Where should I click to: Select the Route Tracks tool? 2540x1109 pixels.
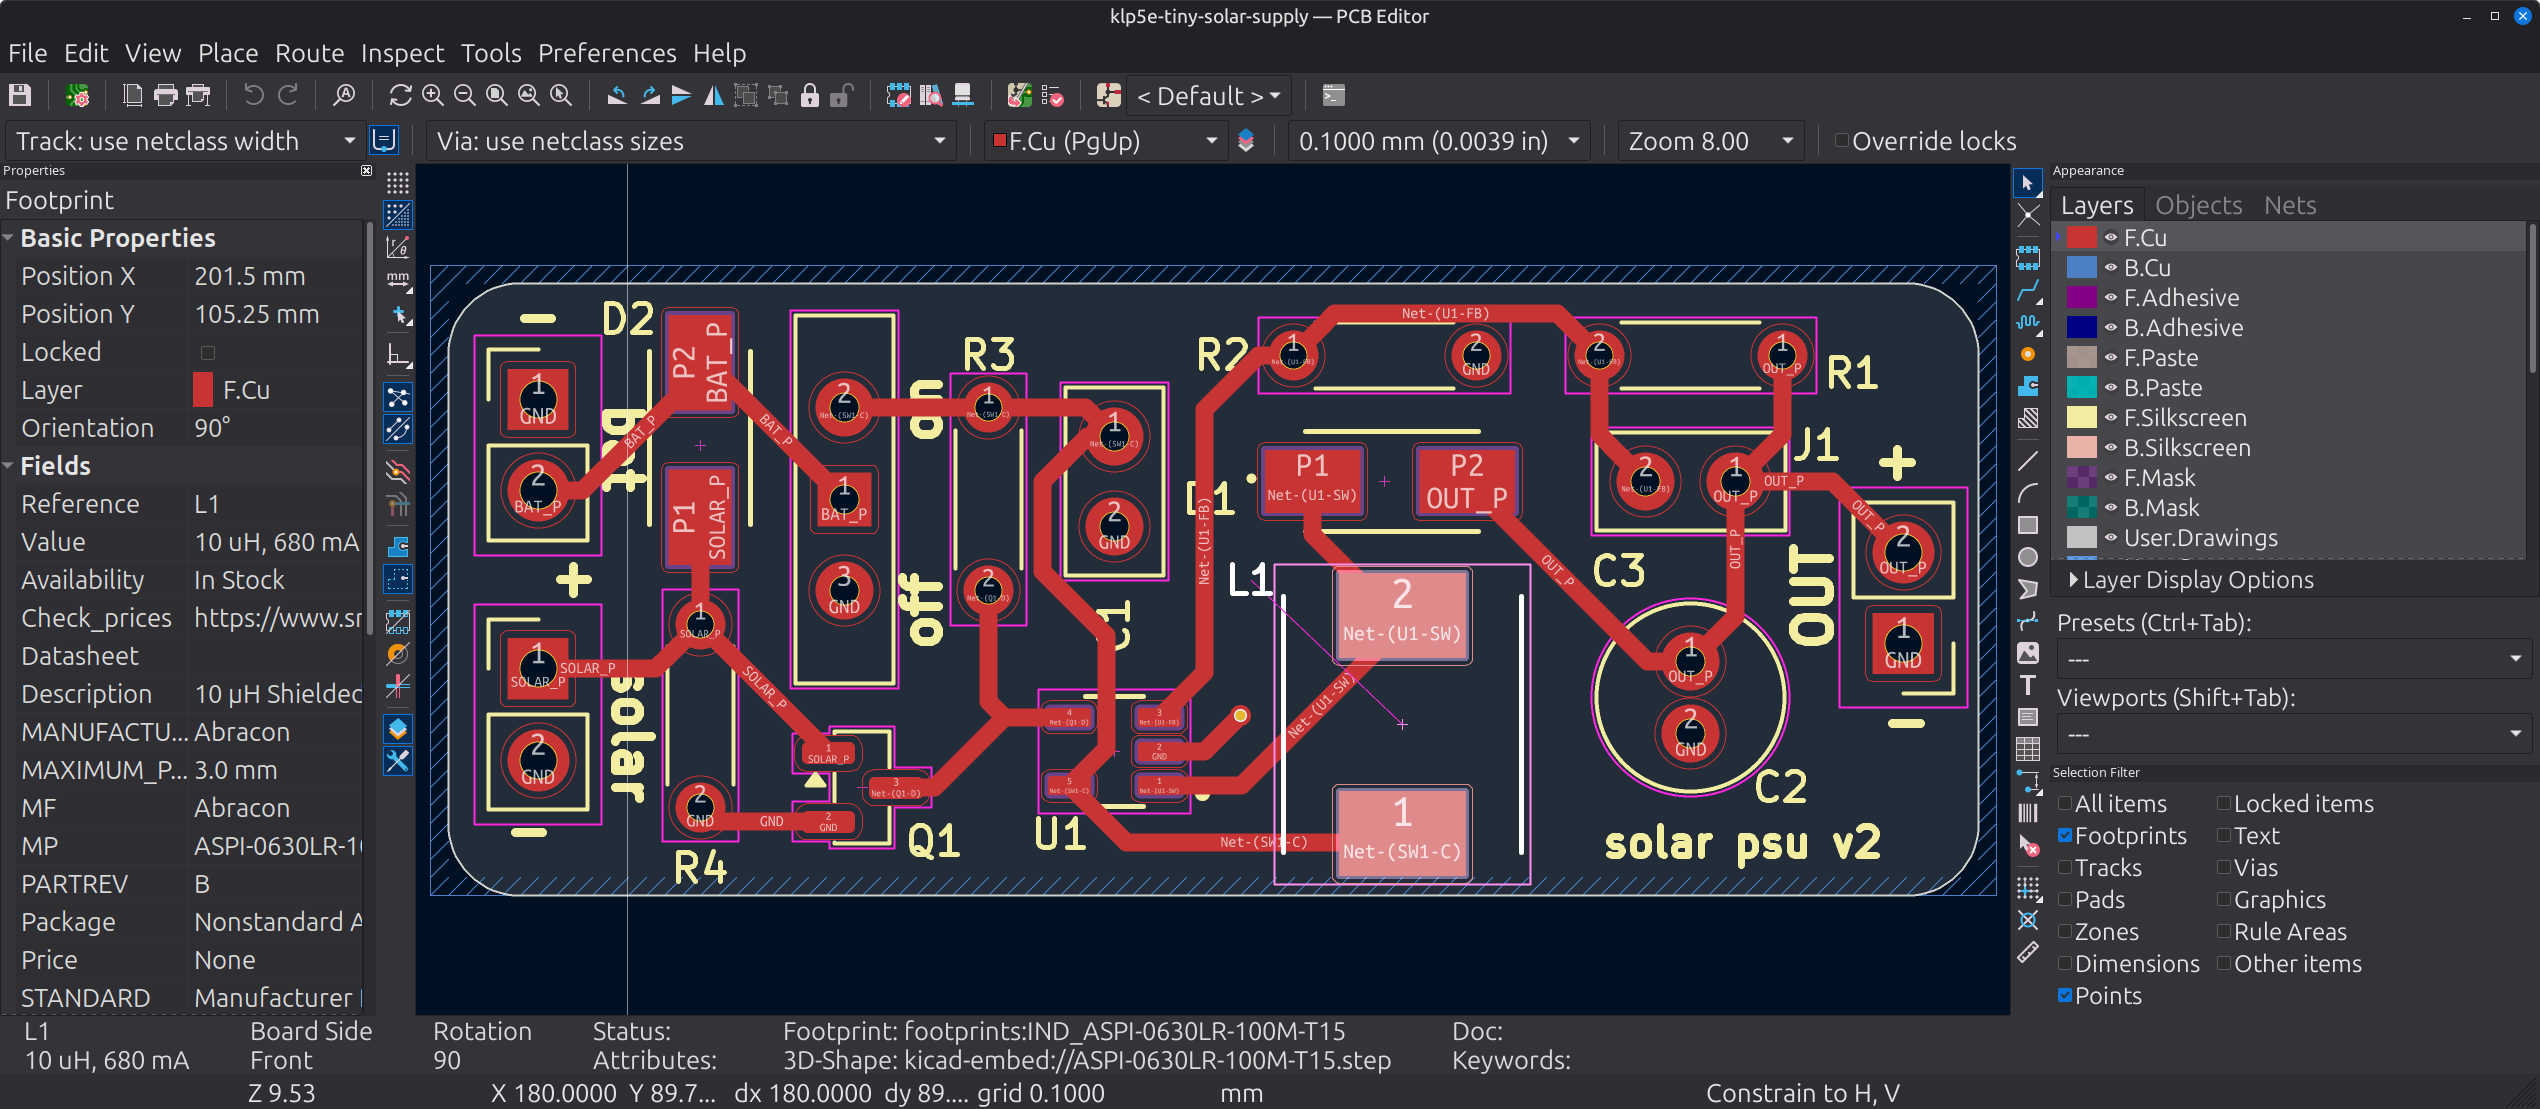pos(2027,292)
